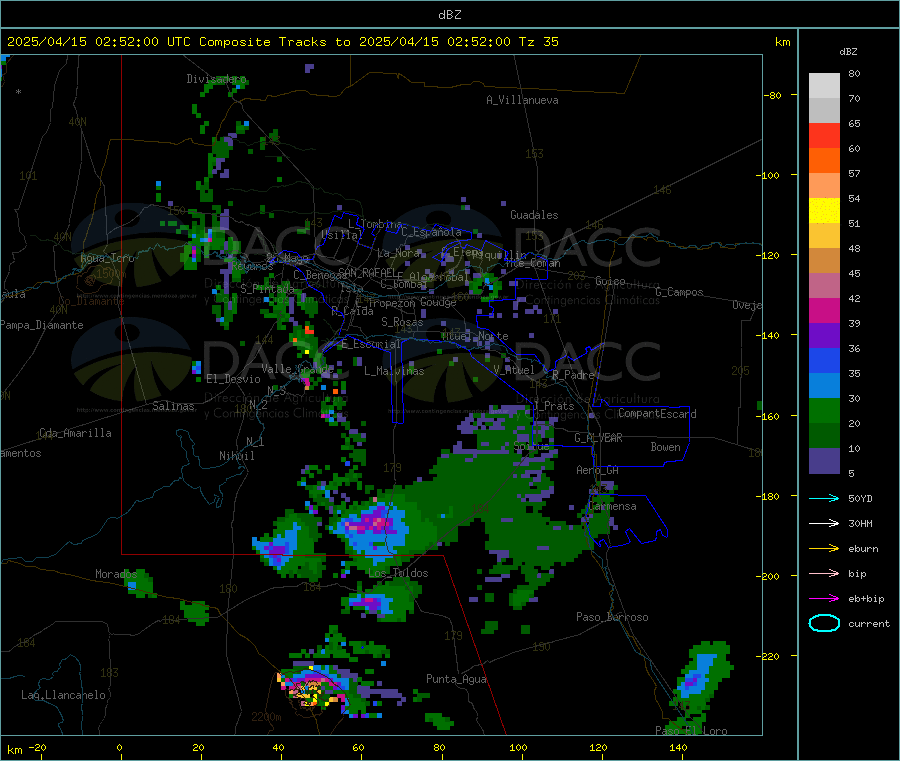Click the 'Valle_Grande' map label
The image size is (900, 761).
[297, 368]
